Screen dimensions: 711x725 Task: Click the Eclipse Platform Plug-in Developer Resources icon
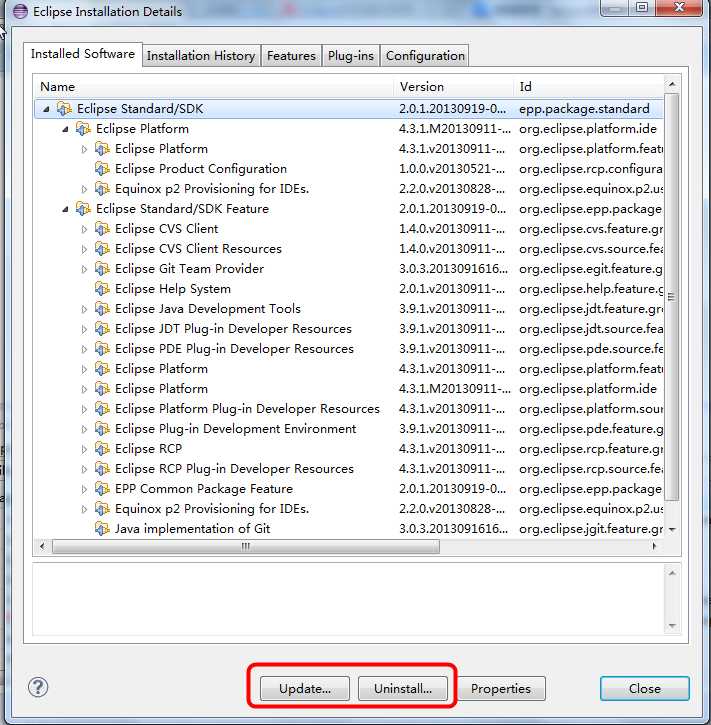(x=102, y=409)
